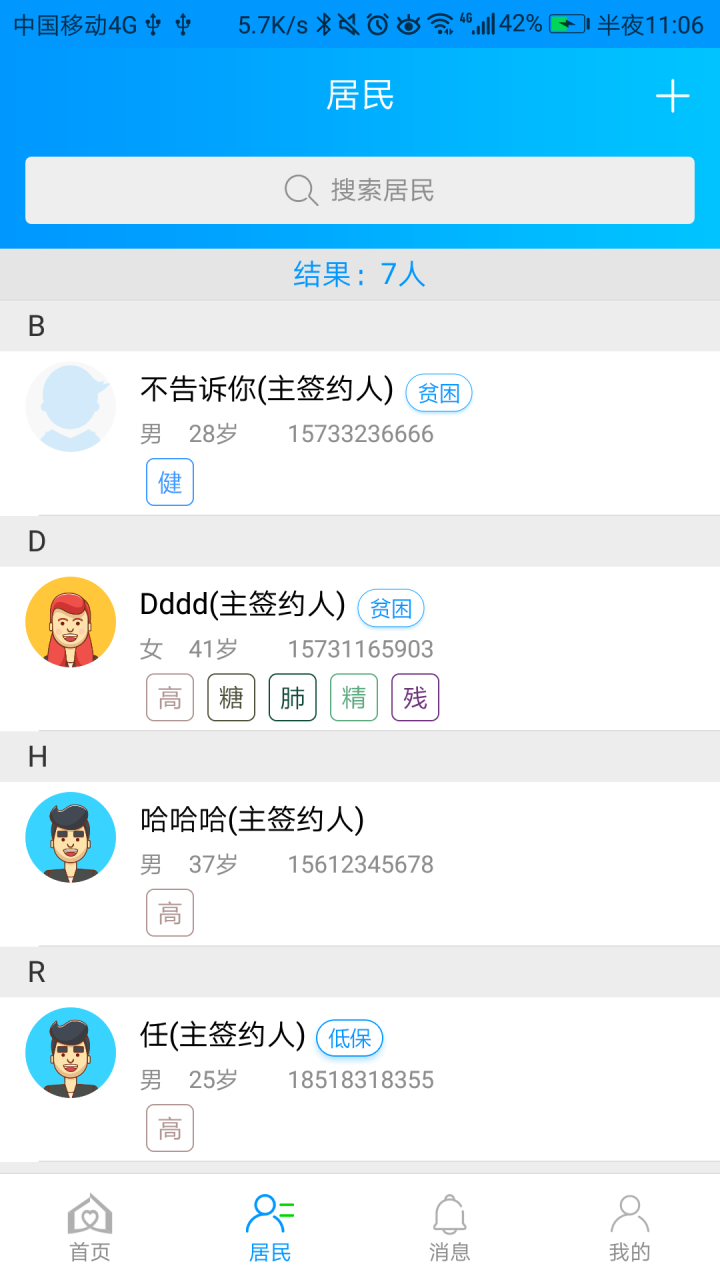Screen dimensions: 720x1280
Task: Tap the home (首页) icon in bottom navigation
Action: [89, 1222]
